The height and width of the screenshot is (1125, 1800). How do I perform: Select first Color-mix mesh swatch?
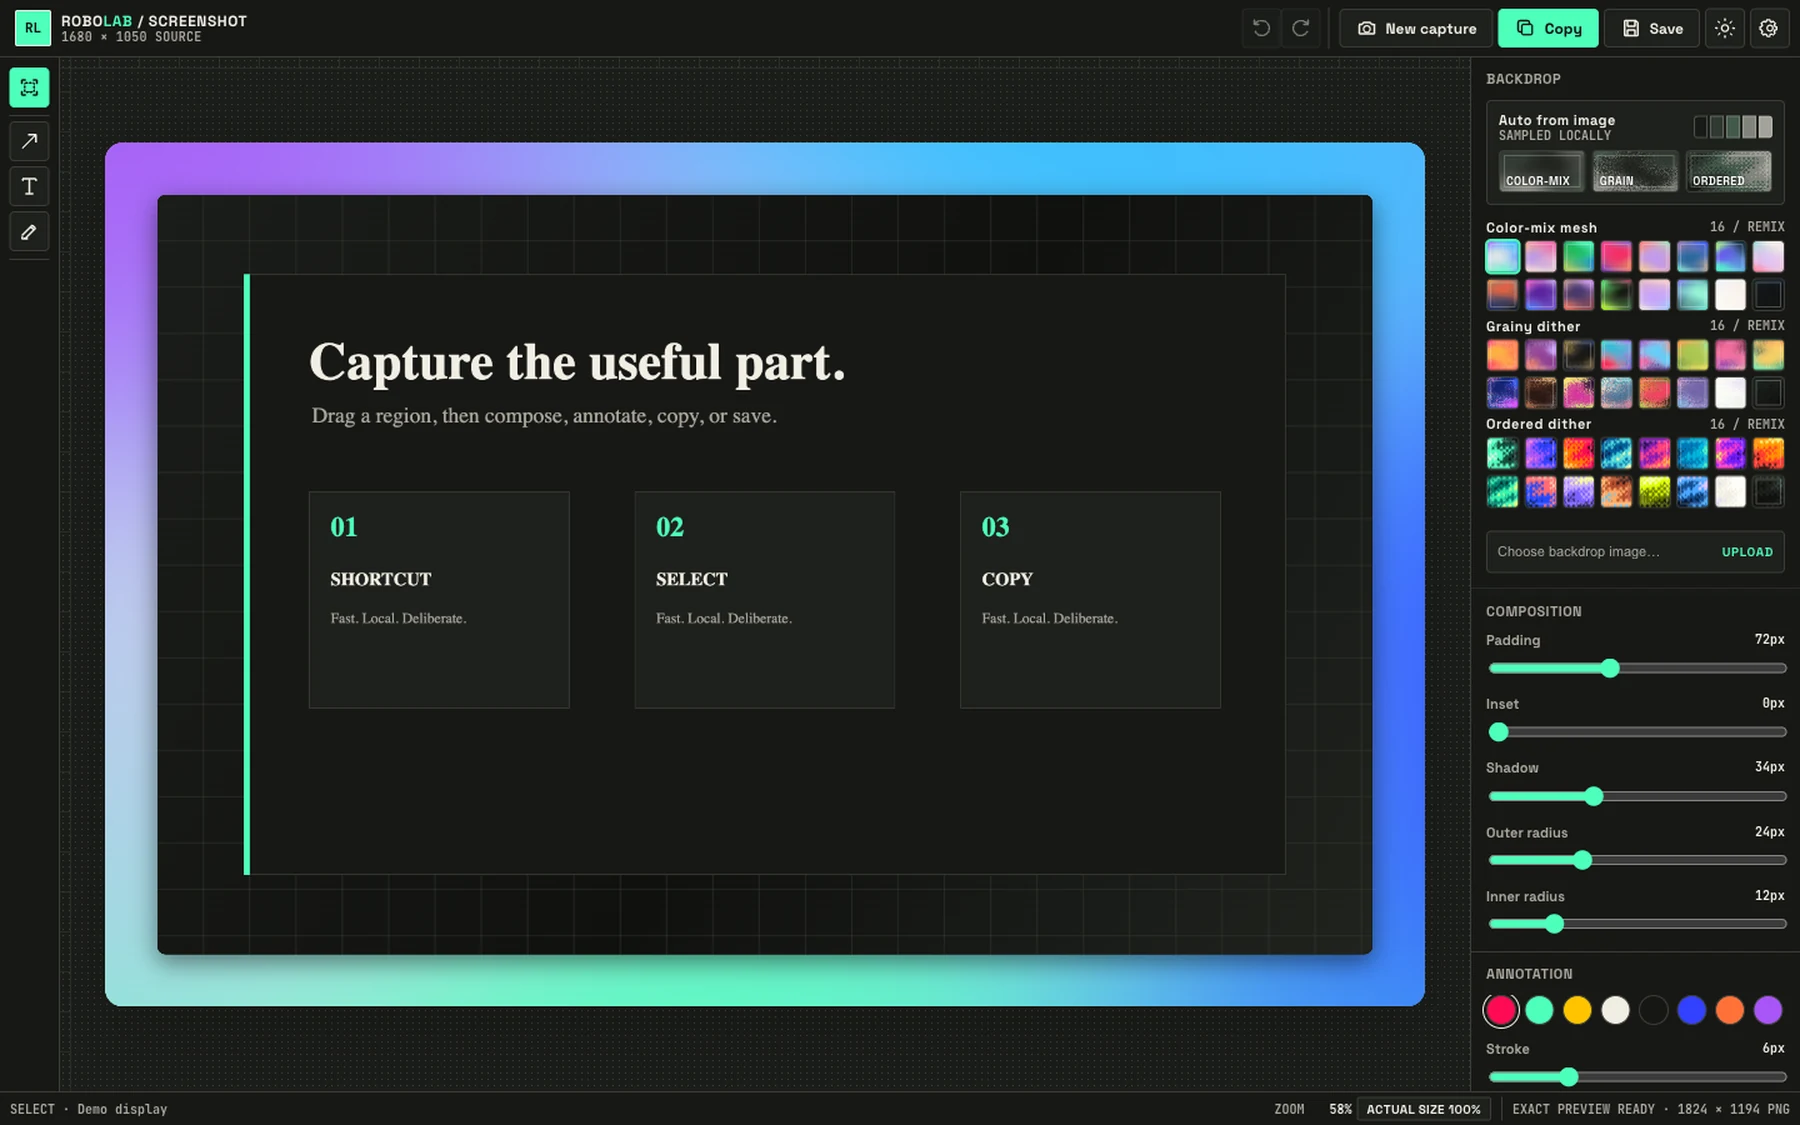(1502, 256)
